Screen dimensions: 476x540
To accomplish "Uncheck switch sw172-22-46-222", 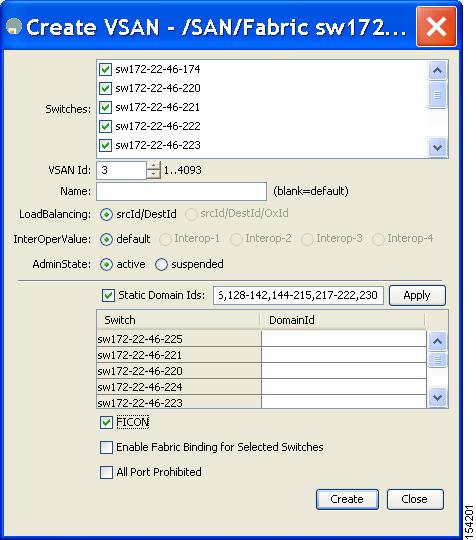I will 105,126.
